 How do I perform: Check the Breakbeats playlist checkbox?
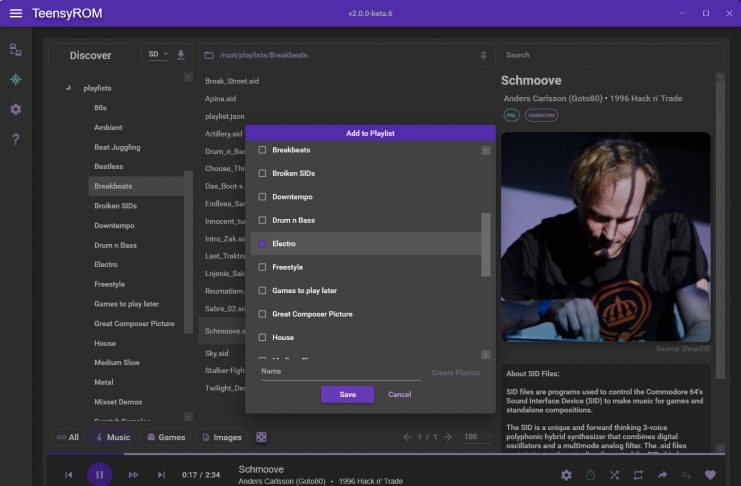(262, 150)
